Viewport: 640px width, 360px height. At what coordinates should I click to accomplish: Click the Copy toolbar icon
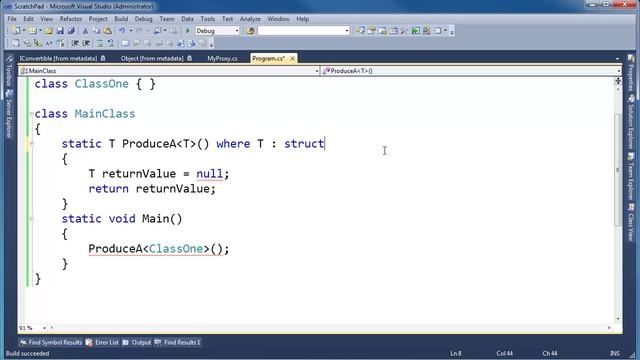(96, 31)
